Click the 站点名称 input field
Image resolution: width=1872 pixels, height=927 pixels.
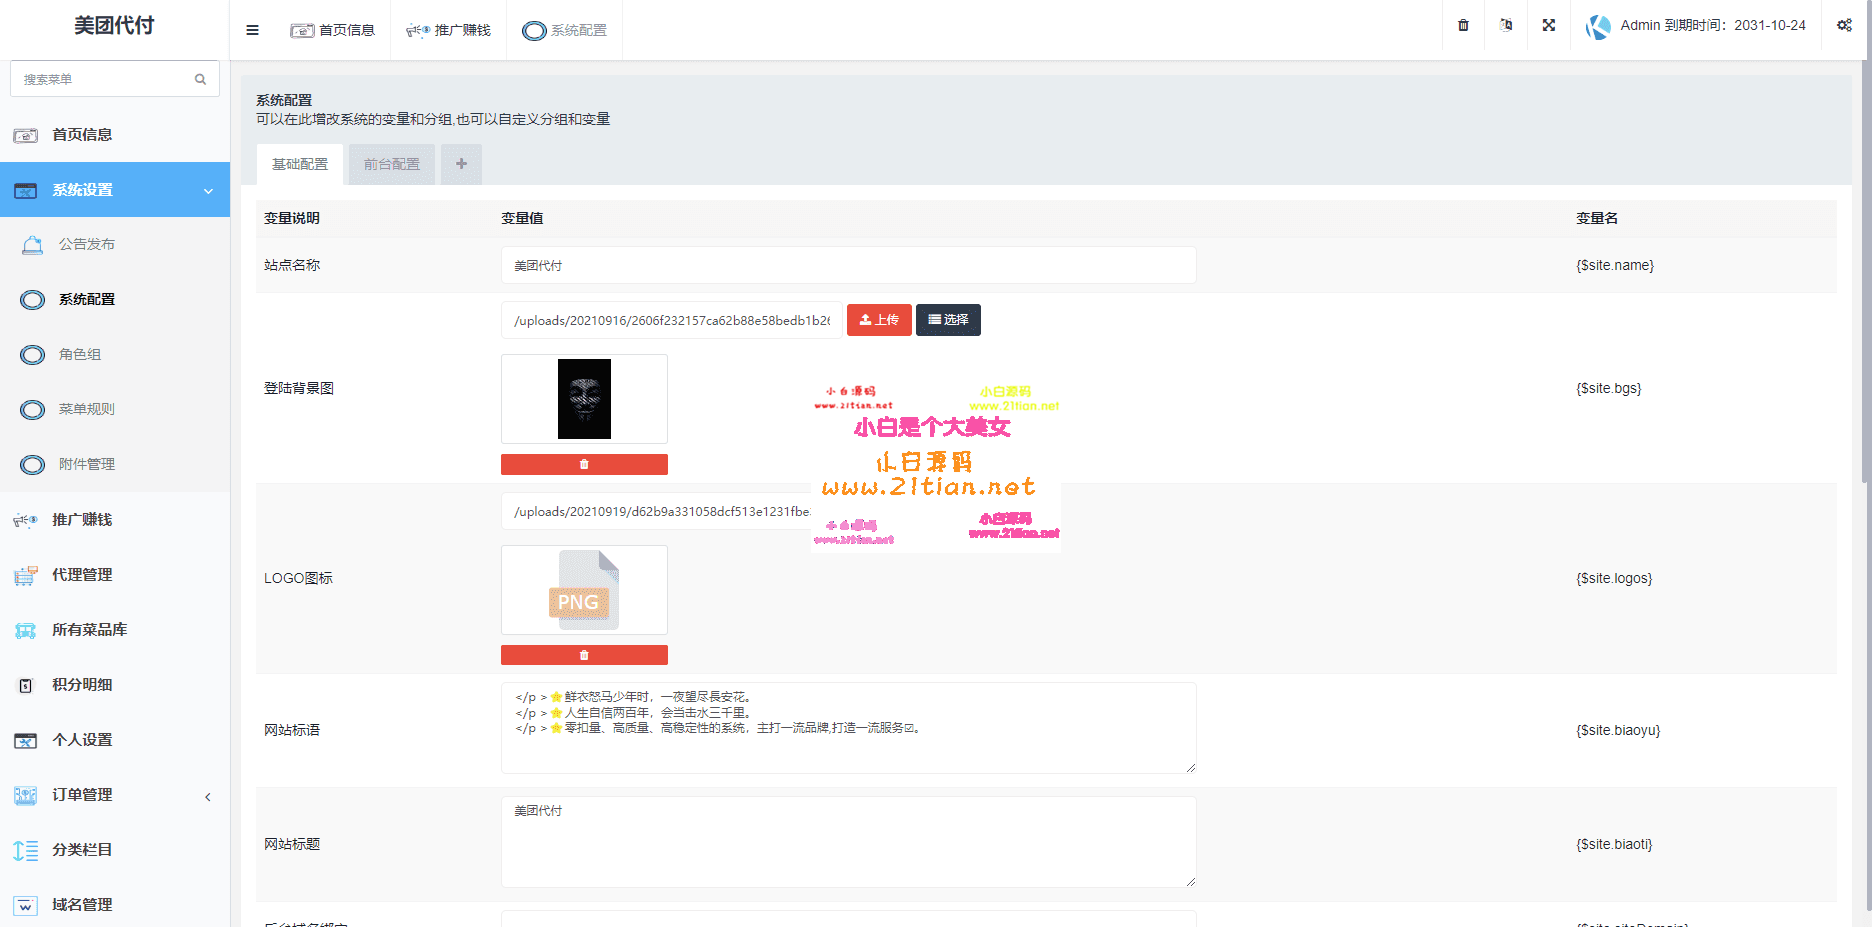click(848, 266)
